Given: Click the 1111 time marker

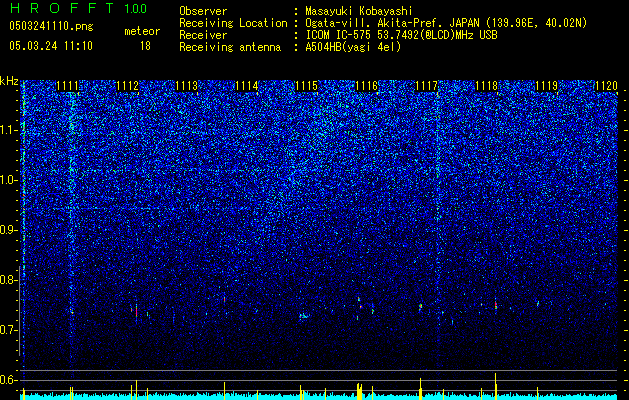Looking at the screenshot, I should (x=67, y=86).
